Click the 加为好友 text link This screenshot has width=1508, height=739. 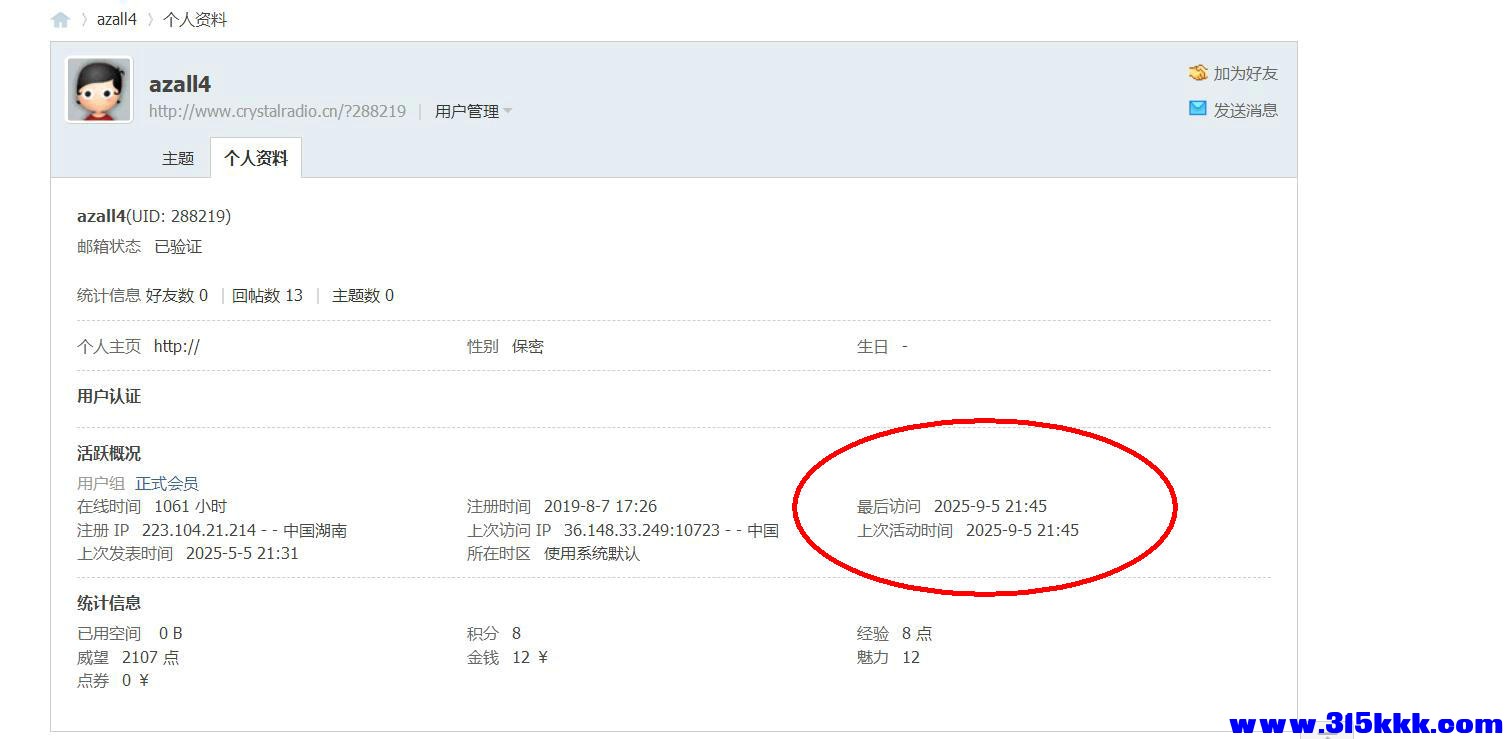point(1245,74)
